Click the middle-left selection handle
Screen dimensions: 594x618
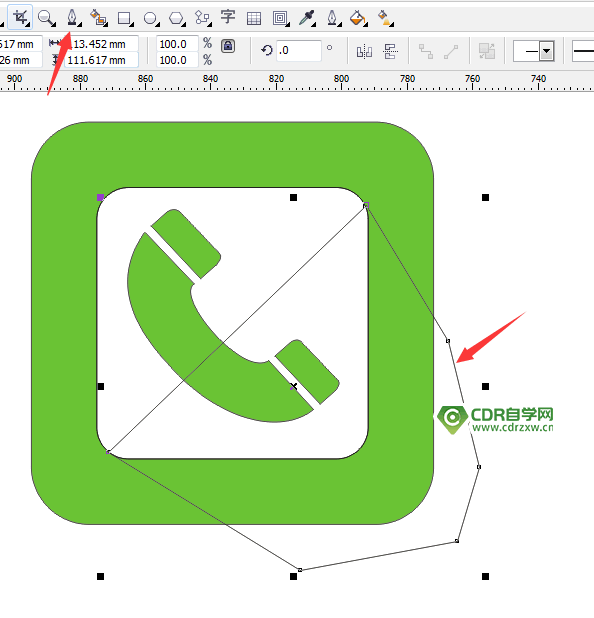click(x=101, y=387)
